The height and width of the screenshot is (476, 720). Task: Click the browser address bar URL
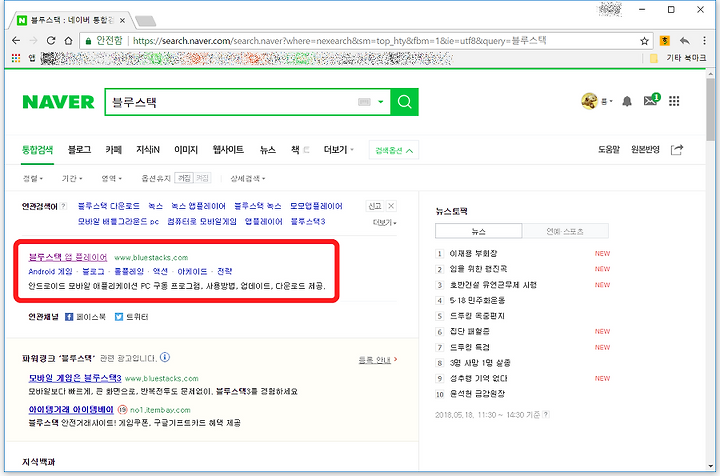click(340, 41)
